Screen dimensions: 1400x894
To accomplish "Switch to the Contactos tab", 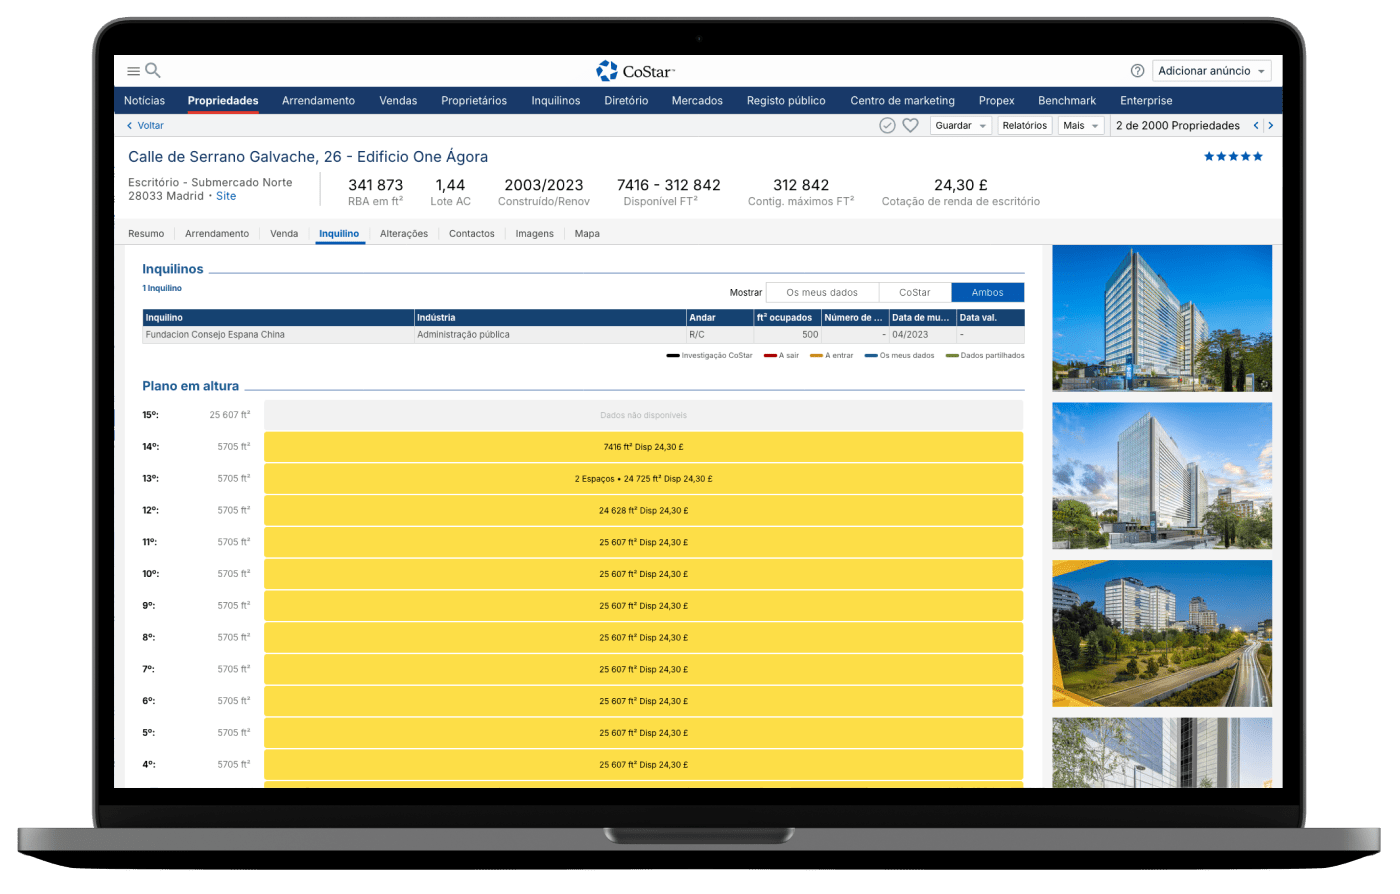I will point(471,233).
